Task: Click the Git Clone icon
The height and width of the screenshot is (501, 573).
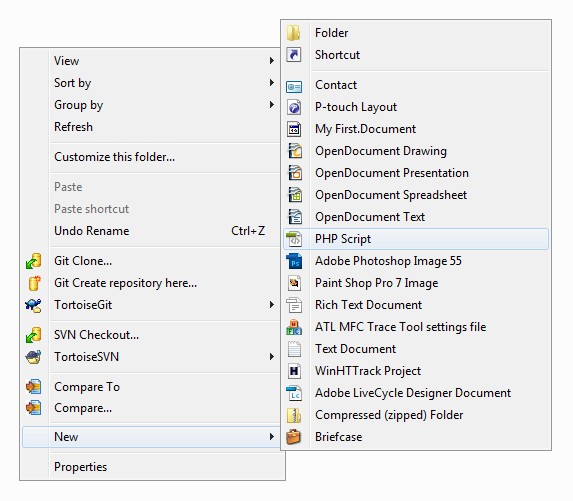Action: click(33, 261)
